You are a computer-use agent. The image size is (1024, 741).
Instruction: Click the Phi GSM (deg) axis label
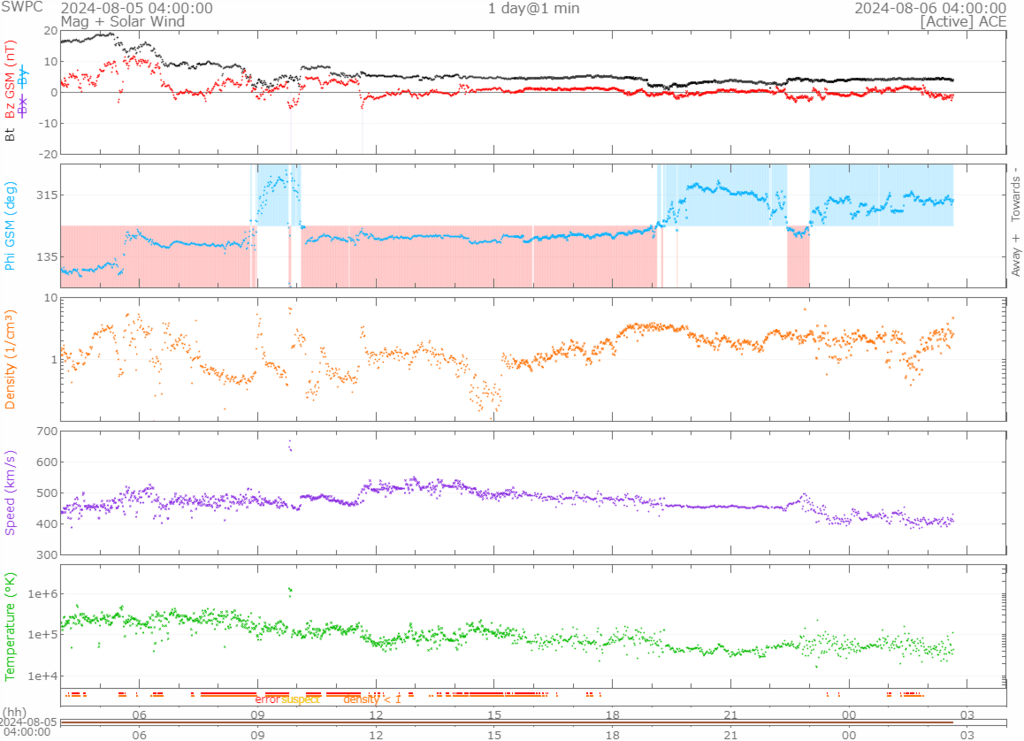click(x=9, y=226)
